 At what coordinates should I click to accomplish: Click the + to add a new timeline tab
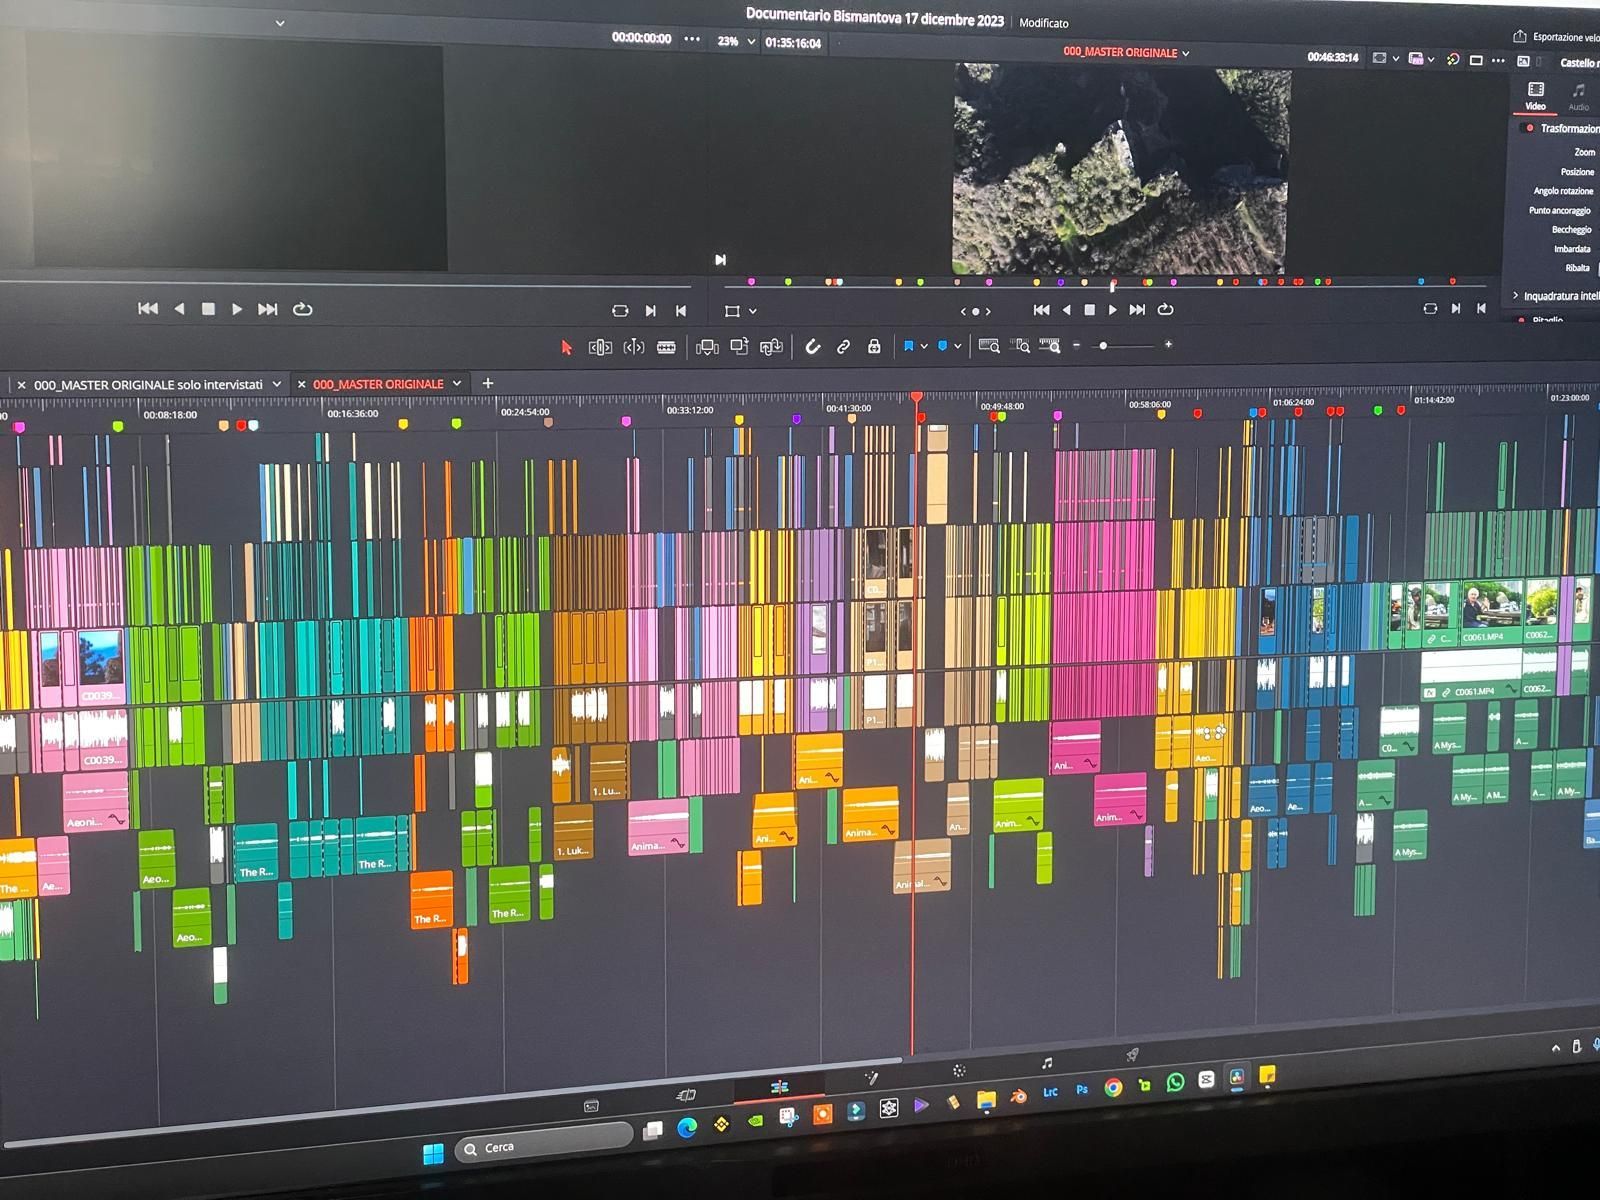pos(488,383)
